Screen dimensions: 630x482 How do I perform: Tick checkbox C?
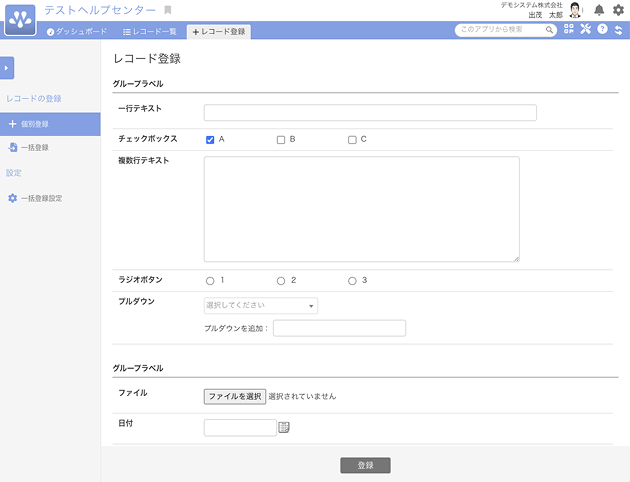click(x=352, y=140)
